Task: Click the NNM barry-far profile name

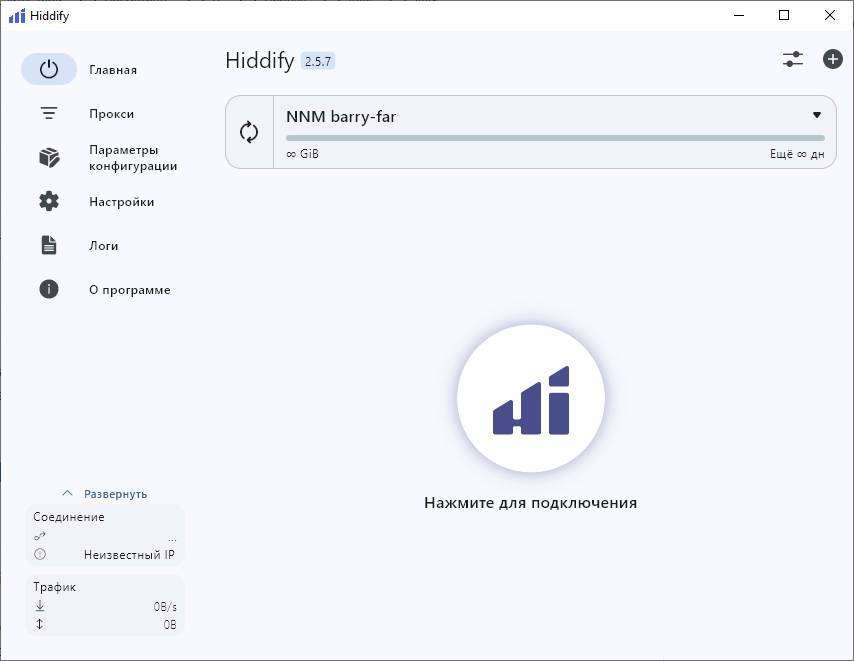Action: click(341, 117)
